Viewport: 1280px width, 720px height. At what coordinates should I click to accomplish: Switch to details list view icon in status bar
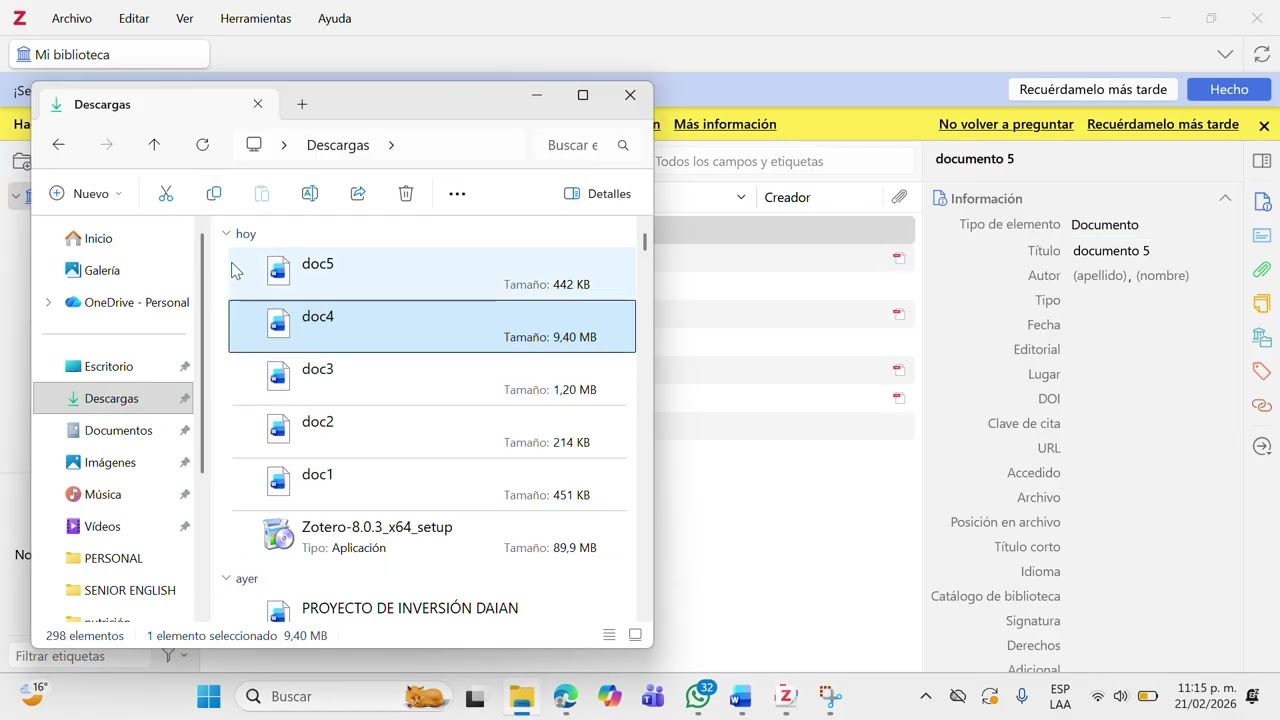[609, 635]
